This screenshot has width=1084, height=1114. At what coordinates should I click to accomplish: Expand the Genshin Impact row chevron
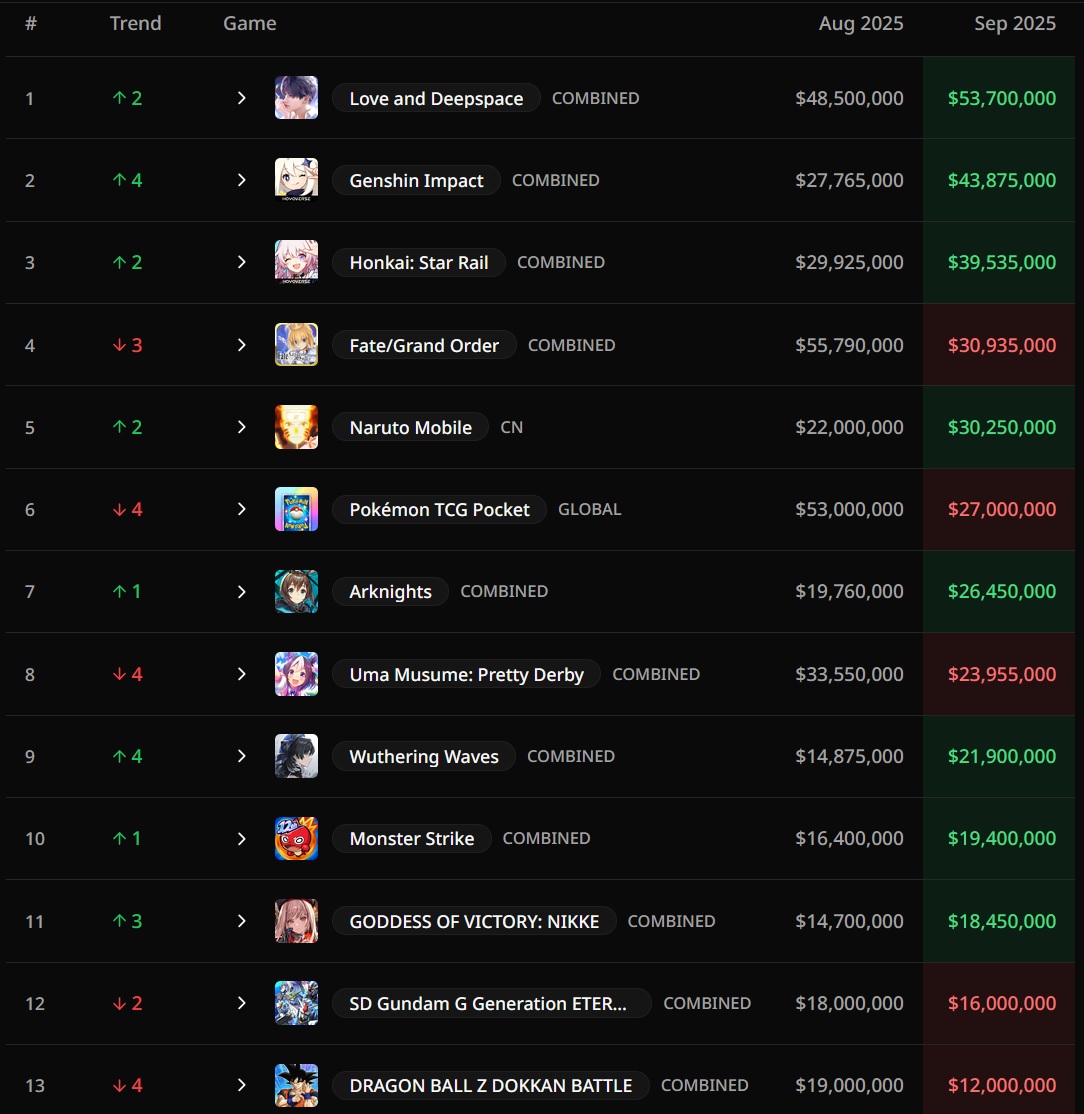(242, 180)
